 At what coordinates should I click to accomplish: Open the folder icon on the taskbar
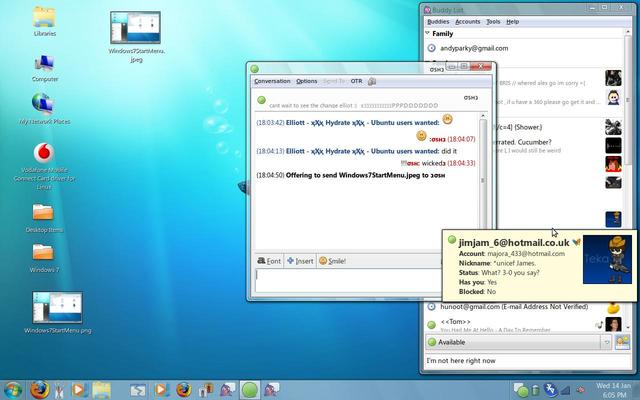pyautogui.click(x=101, y=390)
